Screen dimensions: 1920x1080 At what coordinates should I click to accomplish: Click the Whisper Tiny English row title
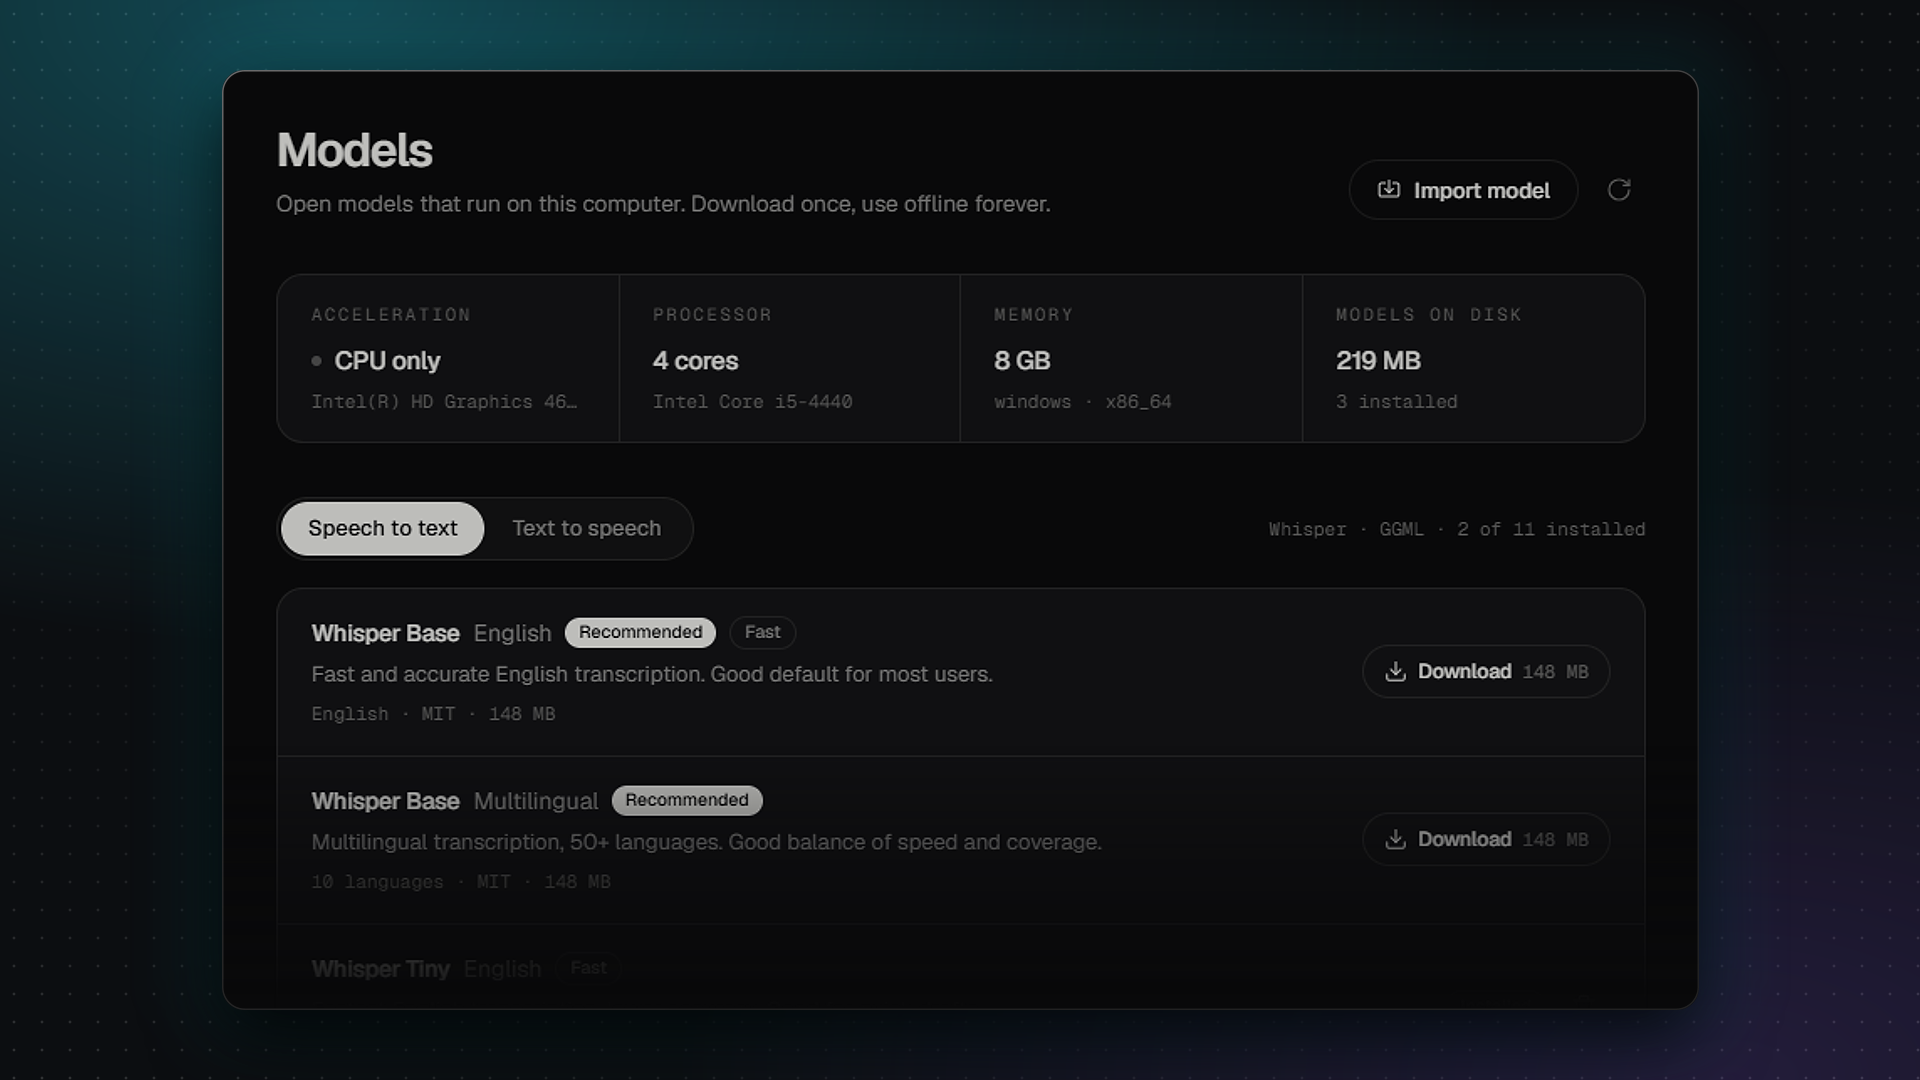[x=426, y=969]
